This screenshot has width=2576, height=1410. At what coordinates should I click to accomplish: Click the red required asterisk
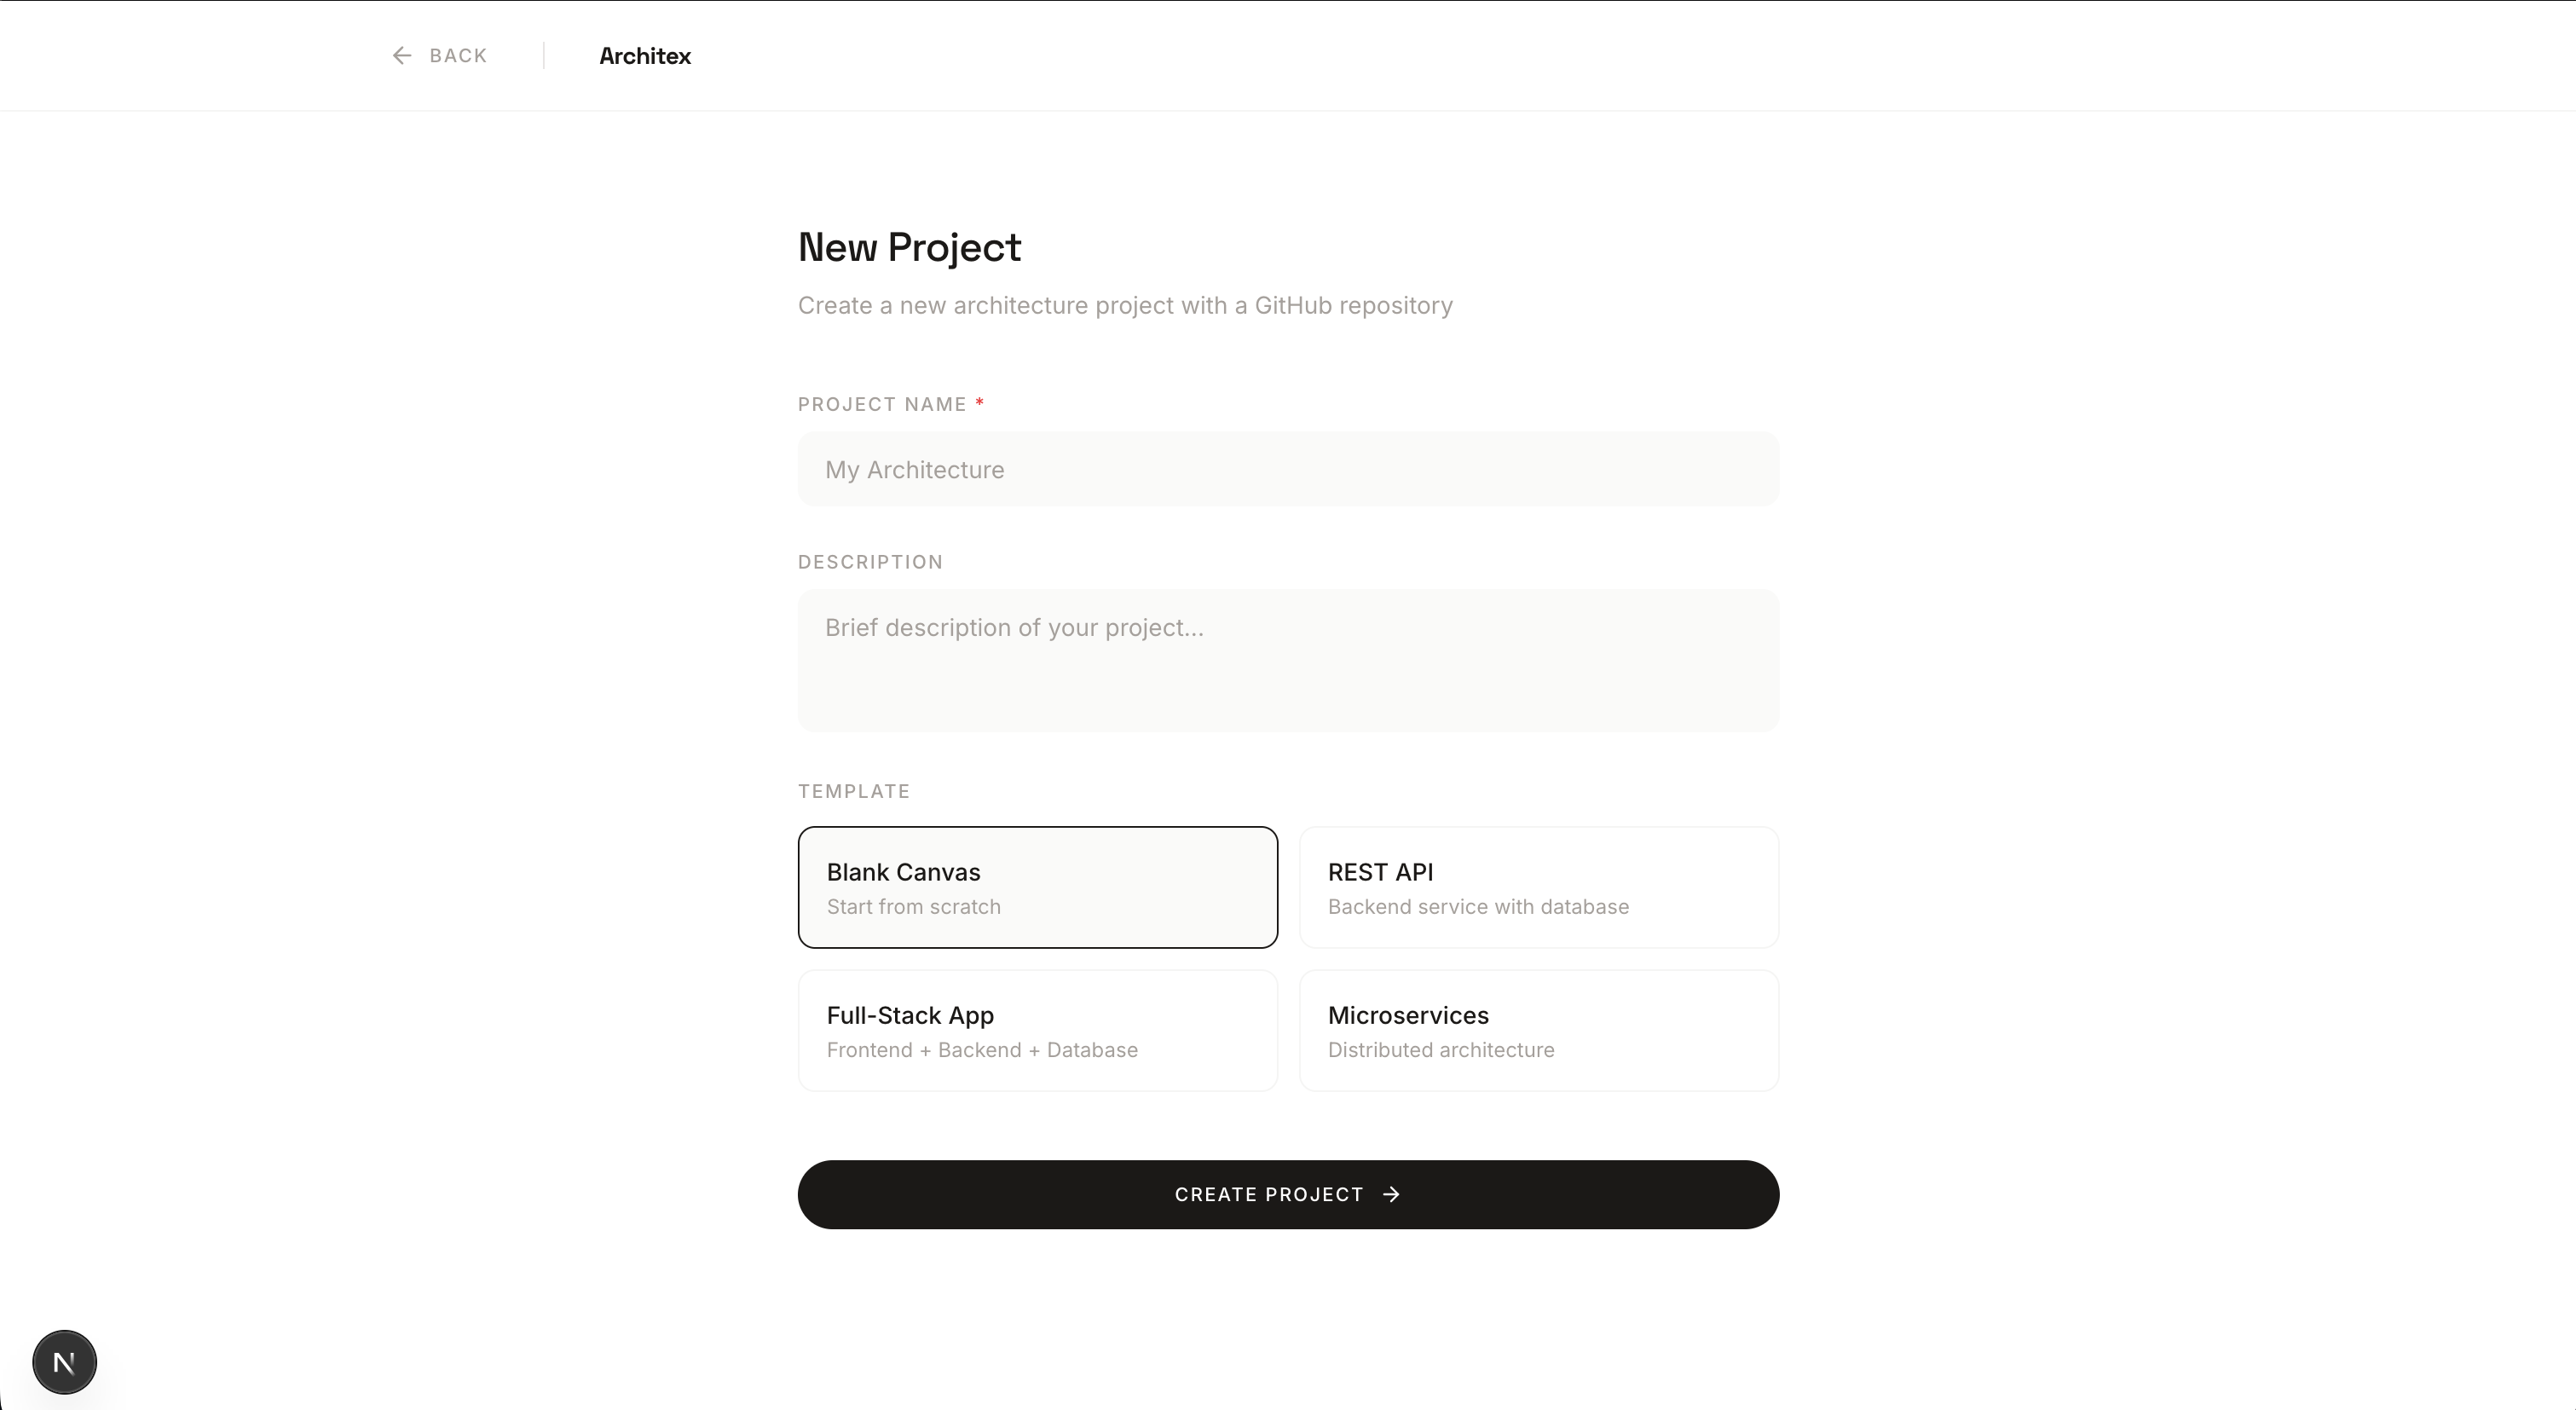(980, 402)
